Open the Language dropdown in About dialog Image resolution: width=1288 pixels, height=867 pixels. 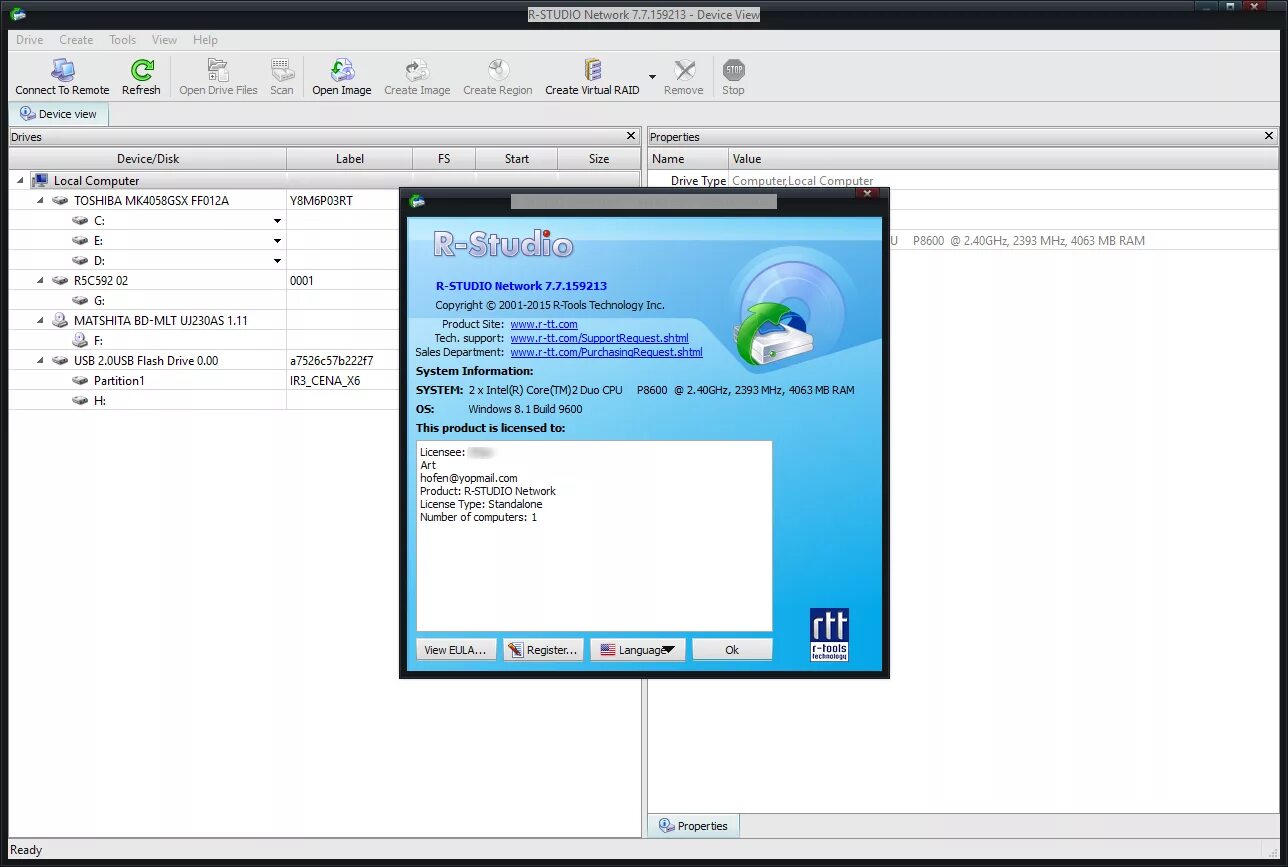pyautogui.click(x=638, y=650)
